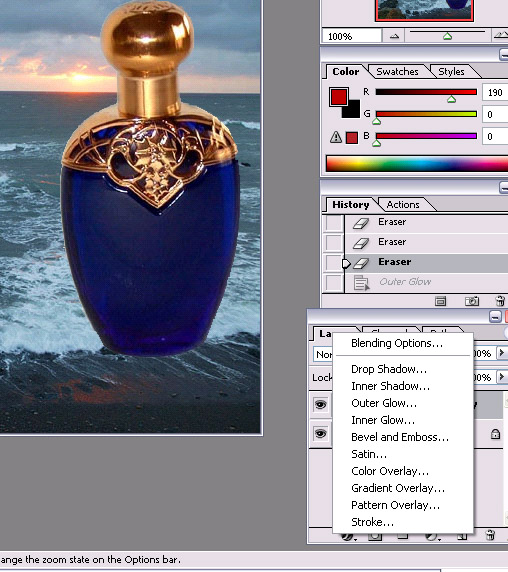Click the G value field showing 0
508x572 pixels.
[495, 114]
